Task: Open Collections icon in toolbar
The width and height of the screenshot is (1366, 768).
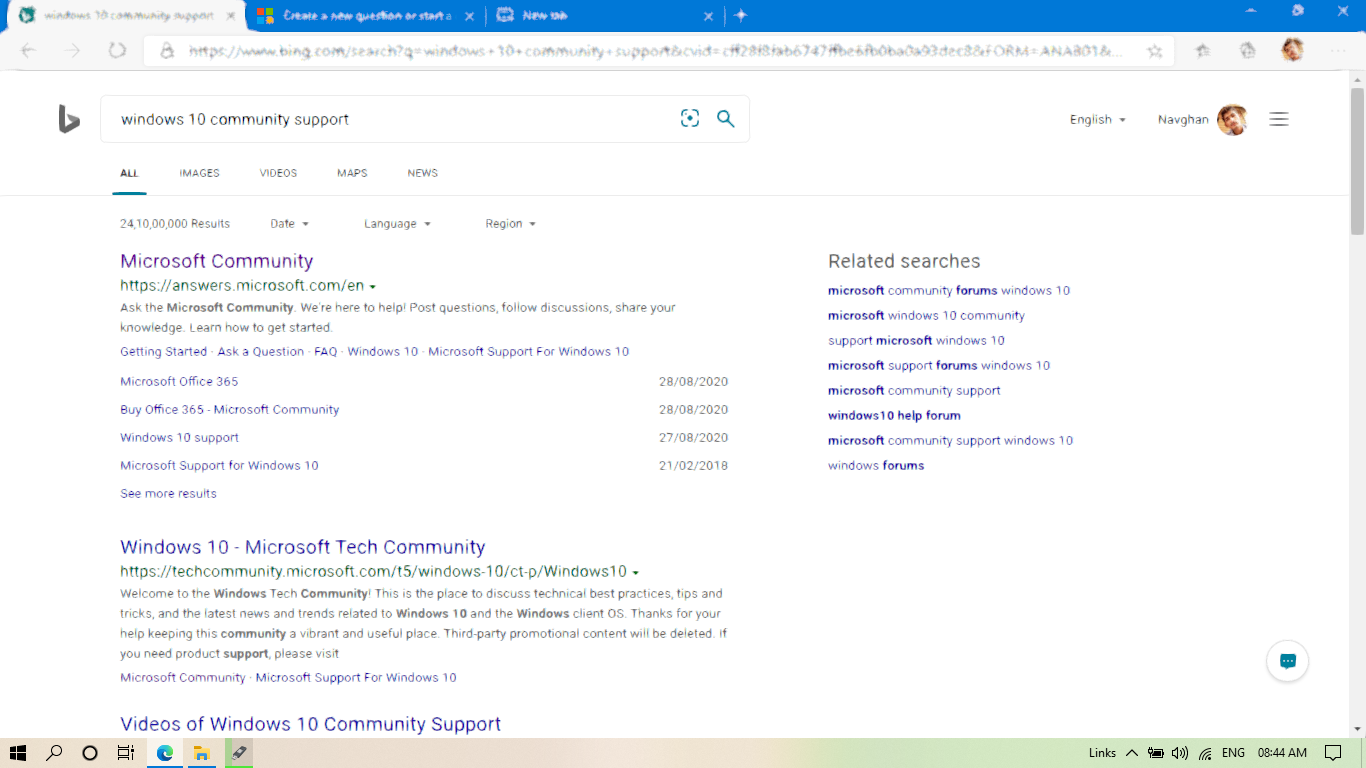Action: coord(1247,51)
